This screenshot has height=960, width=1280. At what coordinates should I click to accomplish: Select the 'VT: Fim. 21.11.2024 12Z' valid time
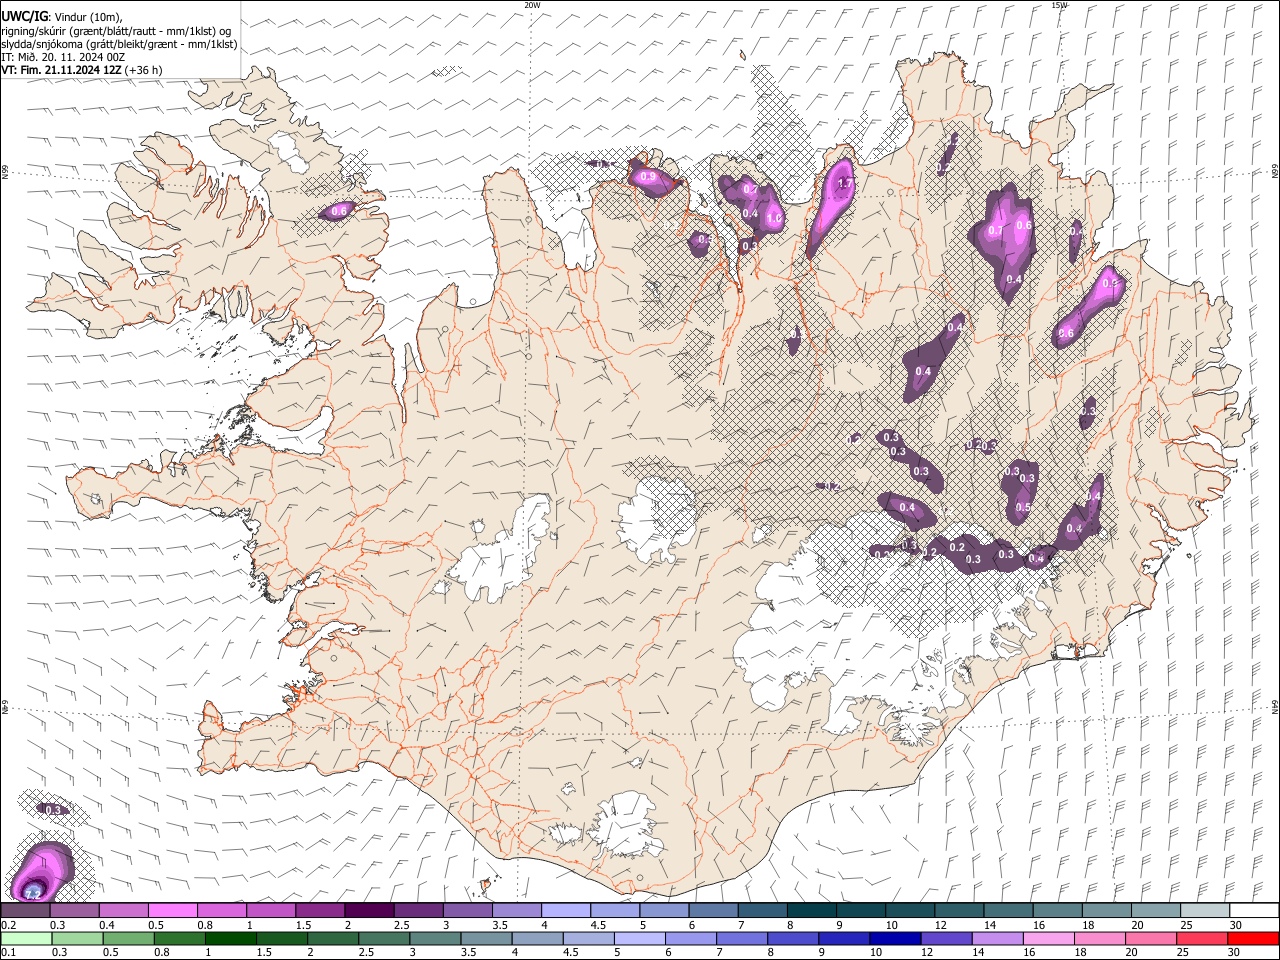coord(62,70)
